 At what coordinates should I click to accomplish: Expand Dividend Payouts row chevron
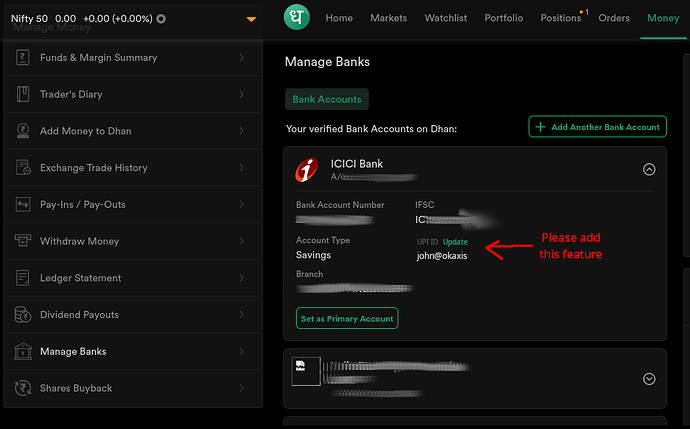(x=242, y=315)
